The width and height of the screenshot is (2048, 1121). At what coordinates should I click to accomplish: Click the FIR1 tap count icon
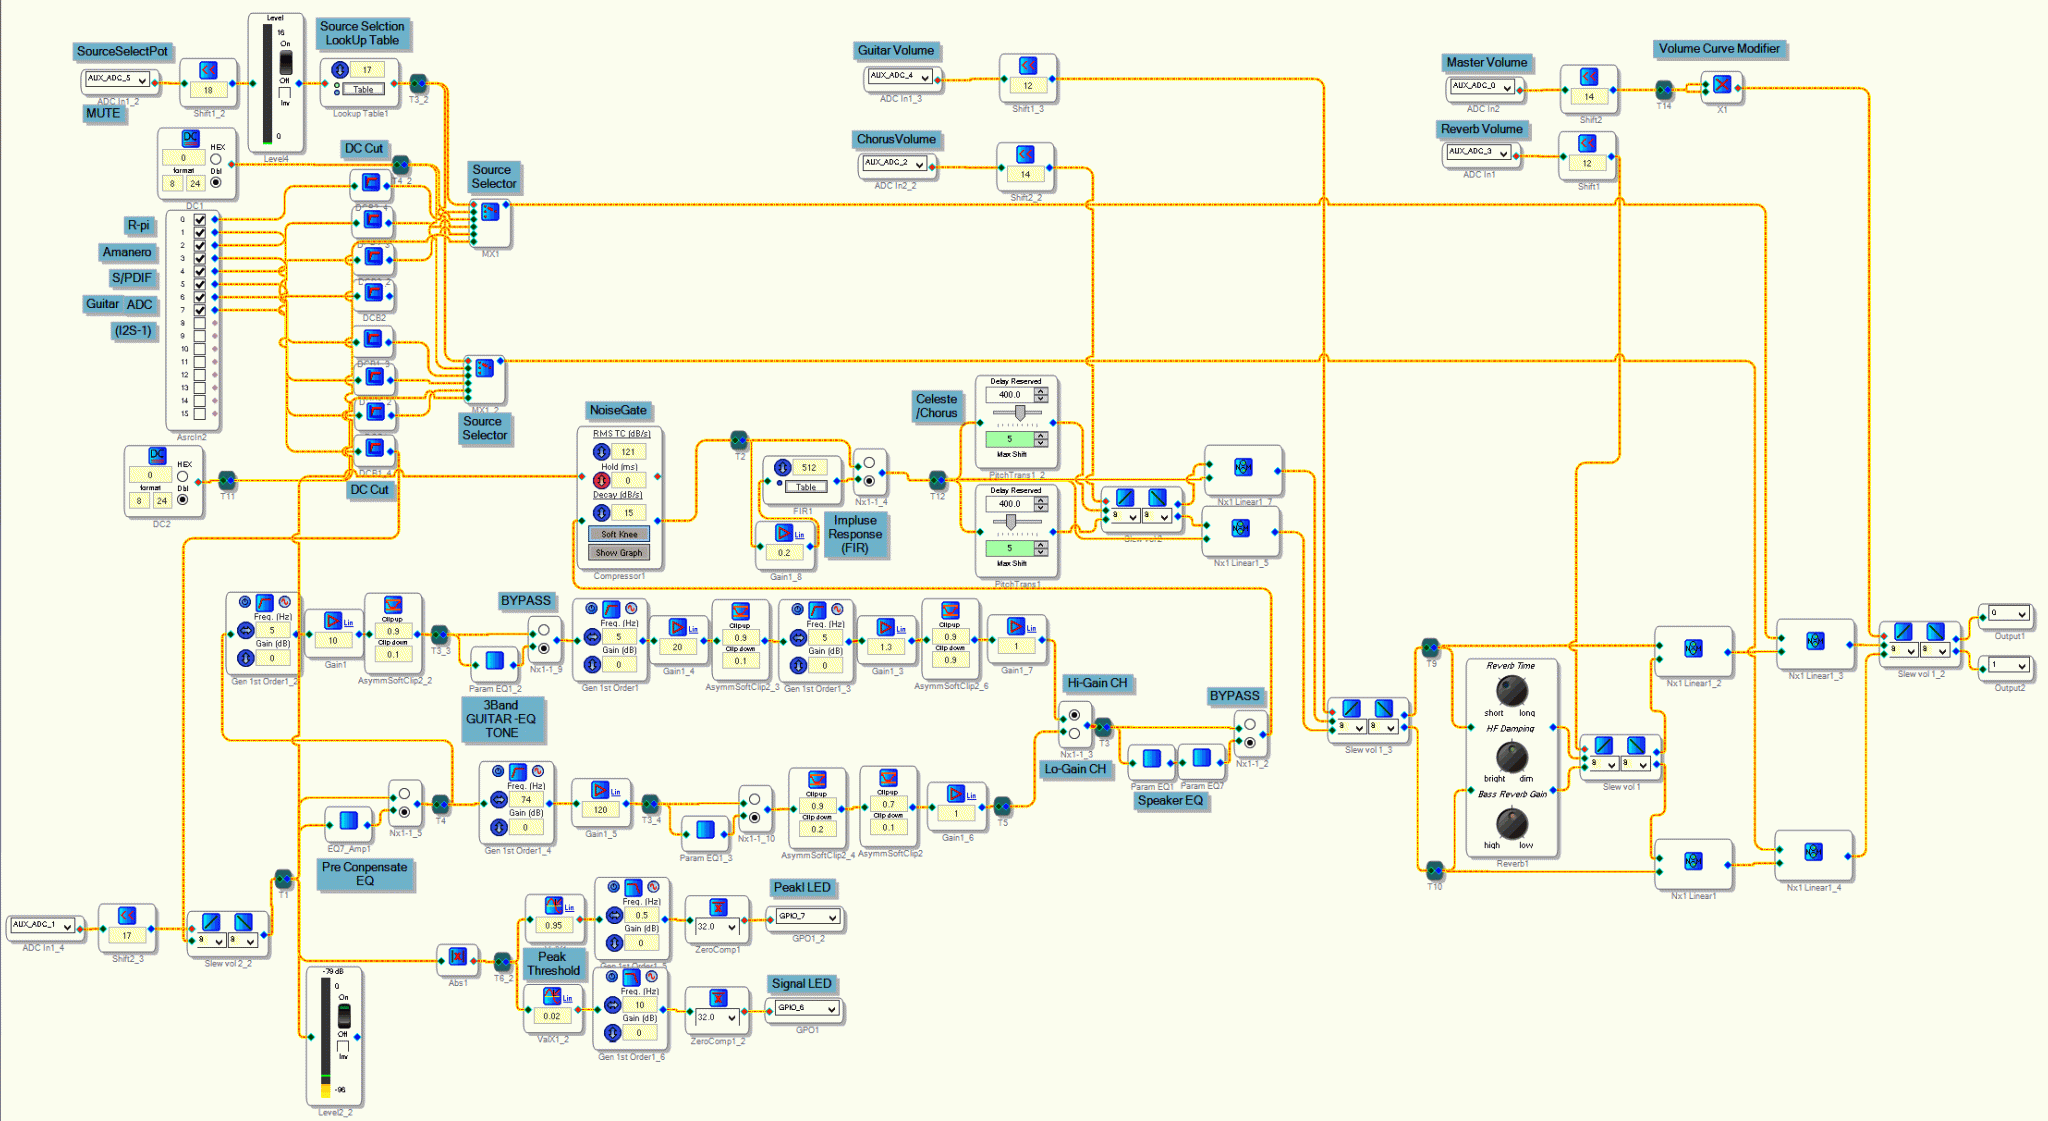783,467
